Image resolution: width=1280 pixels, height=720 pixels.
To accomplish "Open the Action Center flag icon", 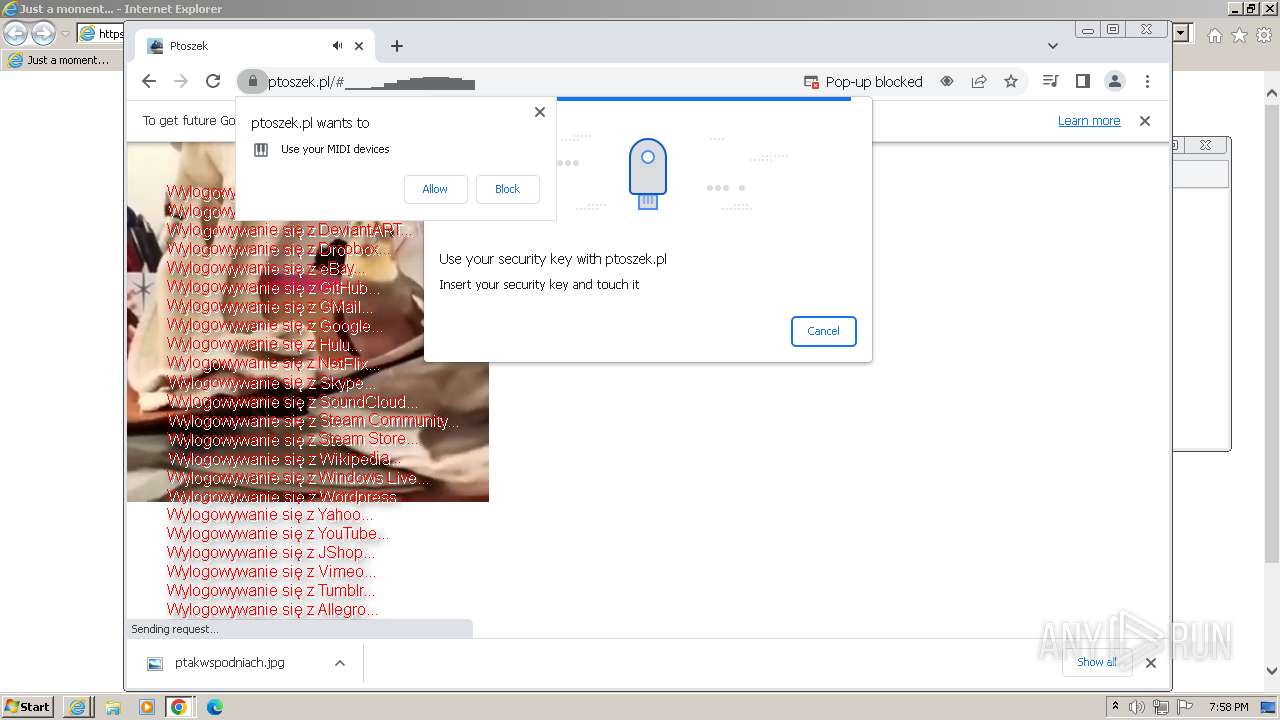I will click(1184, 707).
